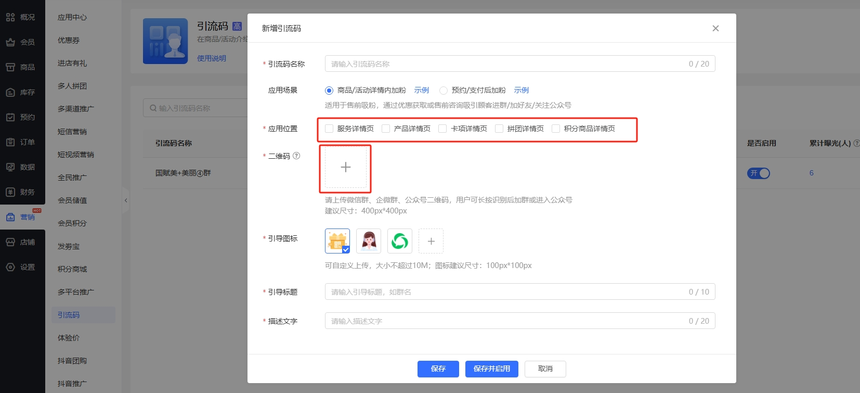Open 抖音推广 in the submenu
Viewport: 860px width, 393px height.
click(72, 383)
